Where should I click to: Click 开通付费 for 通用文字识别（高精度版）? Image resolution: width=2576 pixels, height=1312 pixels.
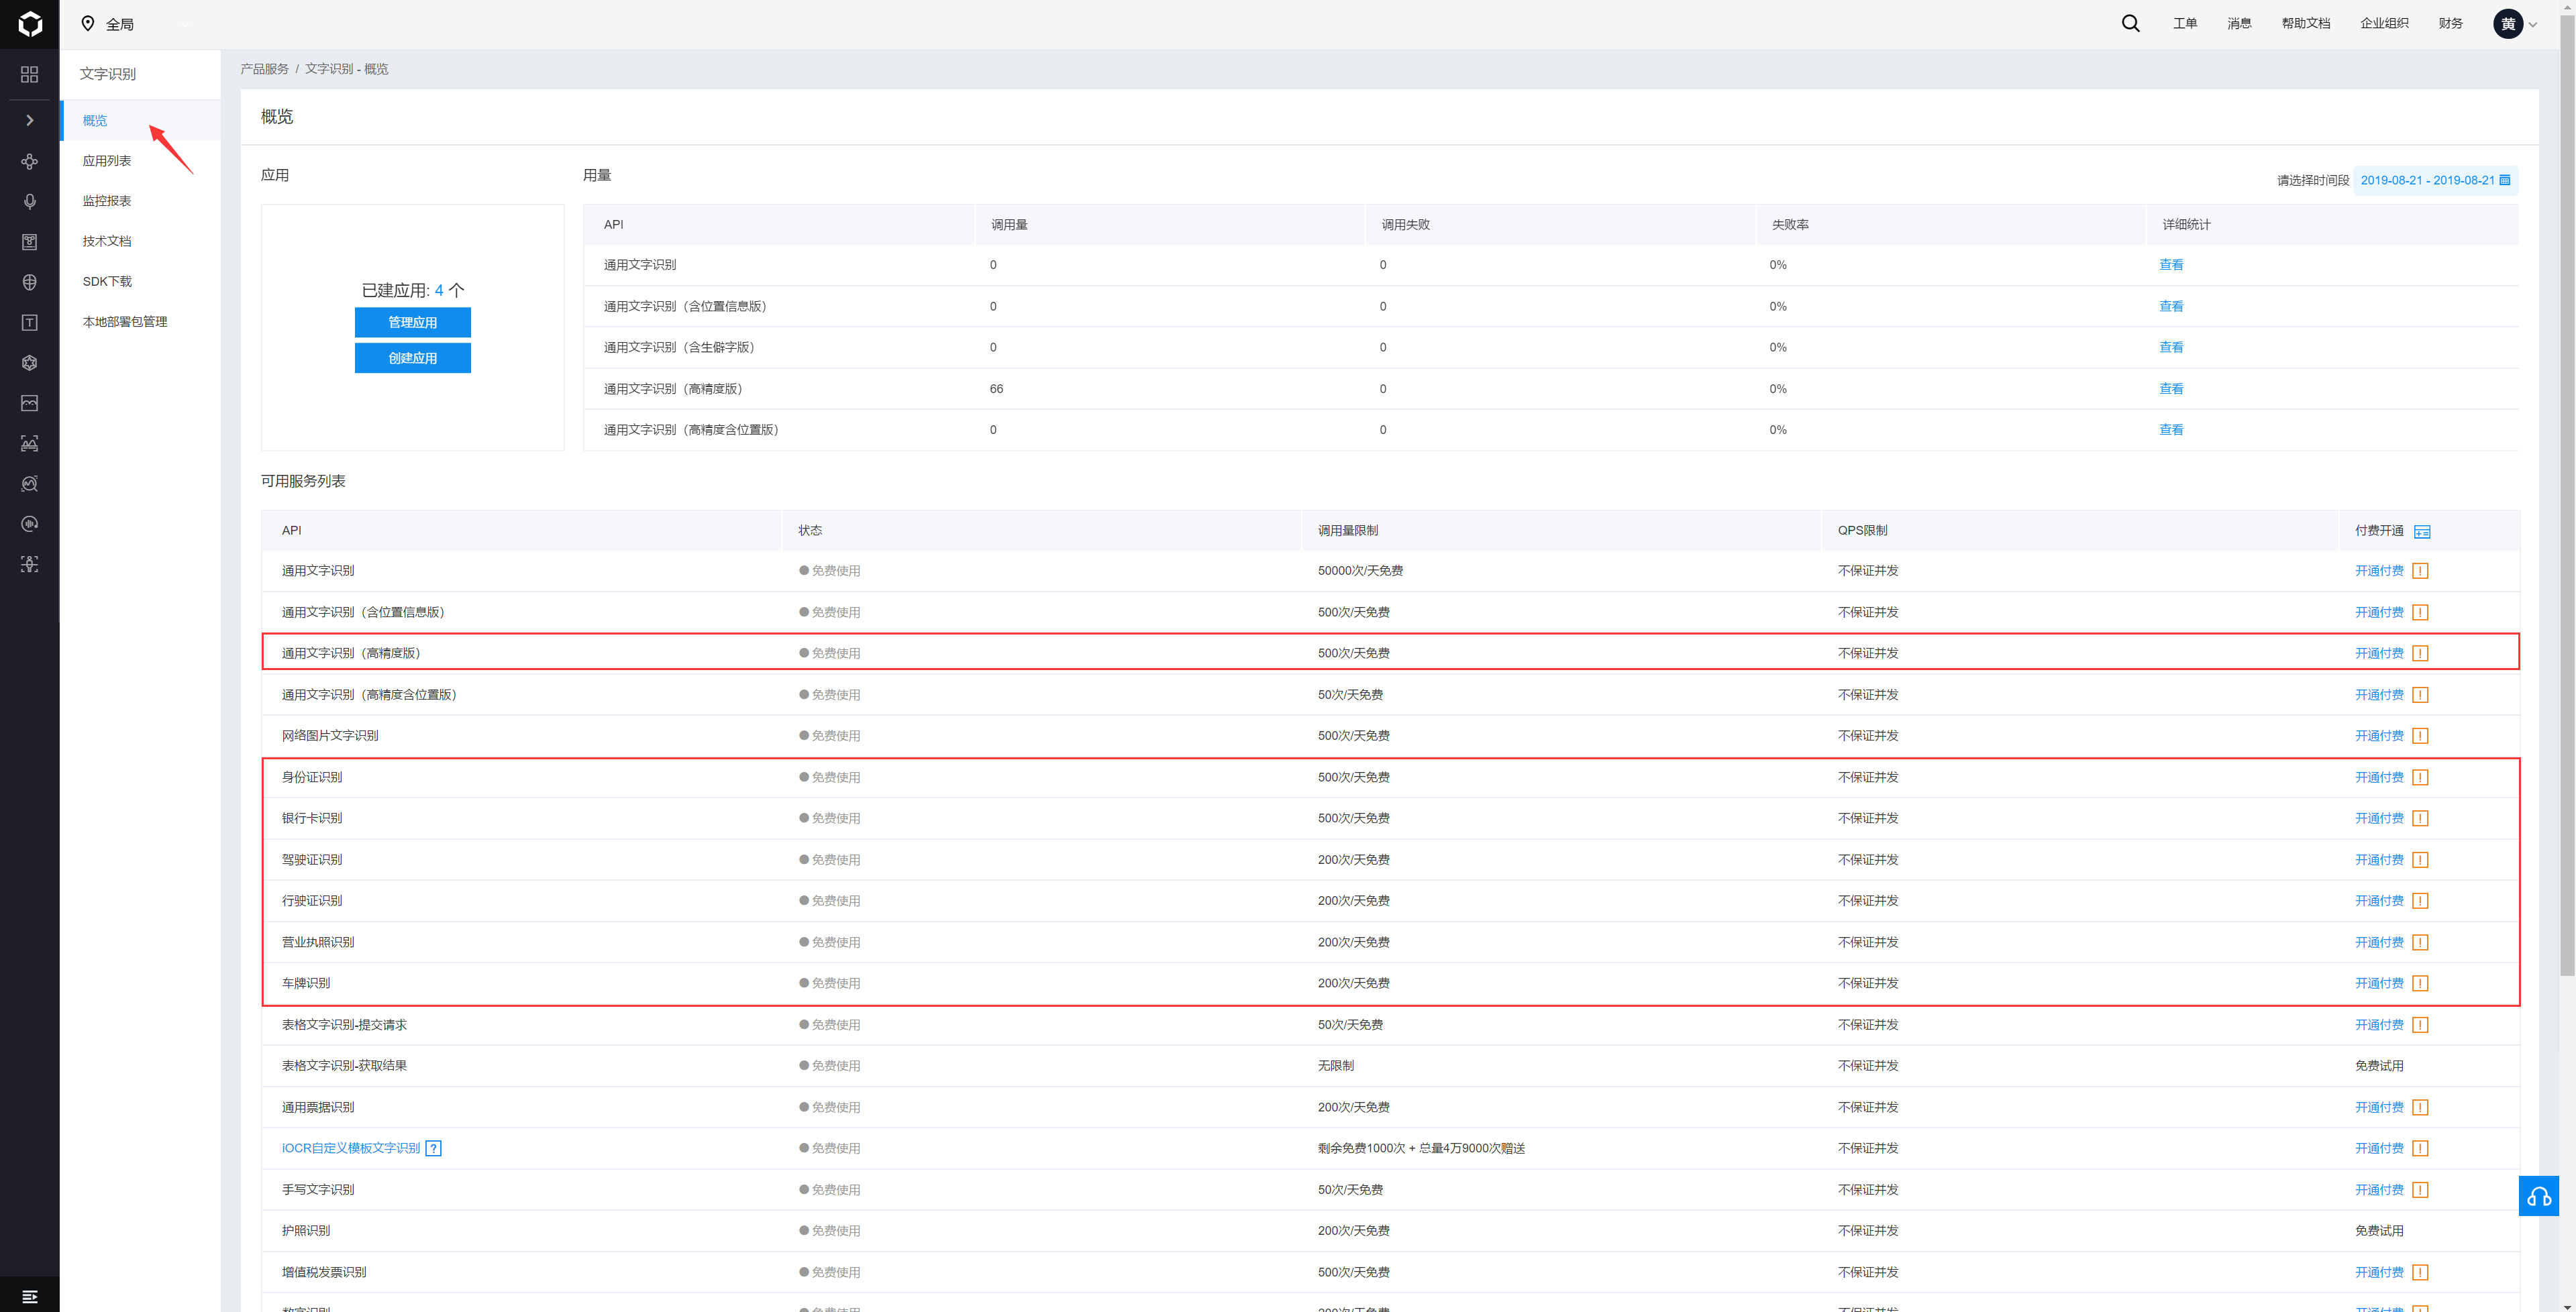2379,653
